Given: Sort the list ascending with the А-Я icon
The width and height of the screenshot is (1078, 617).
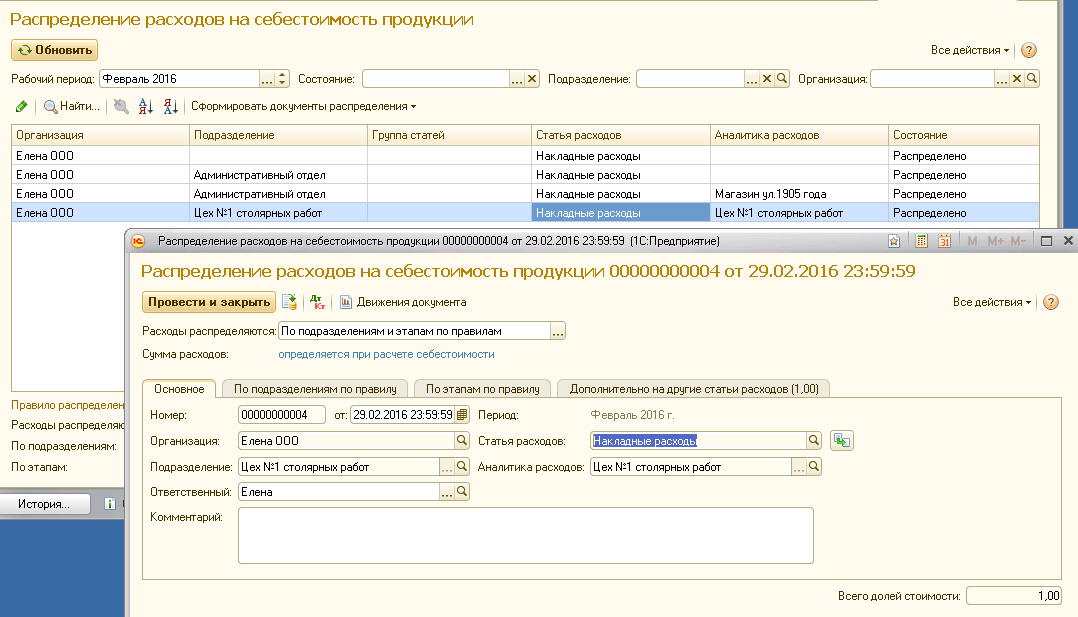Looking at the screenshot, I should [x=146, y=106].
